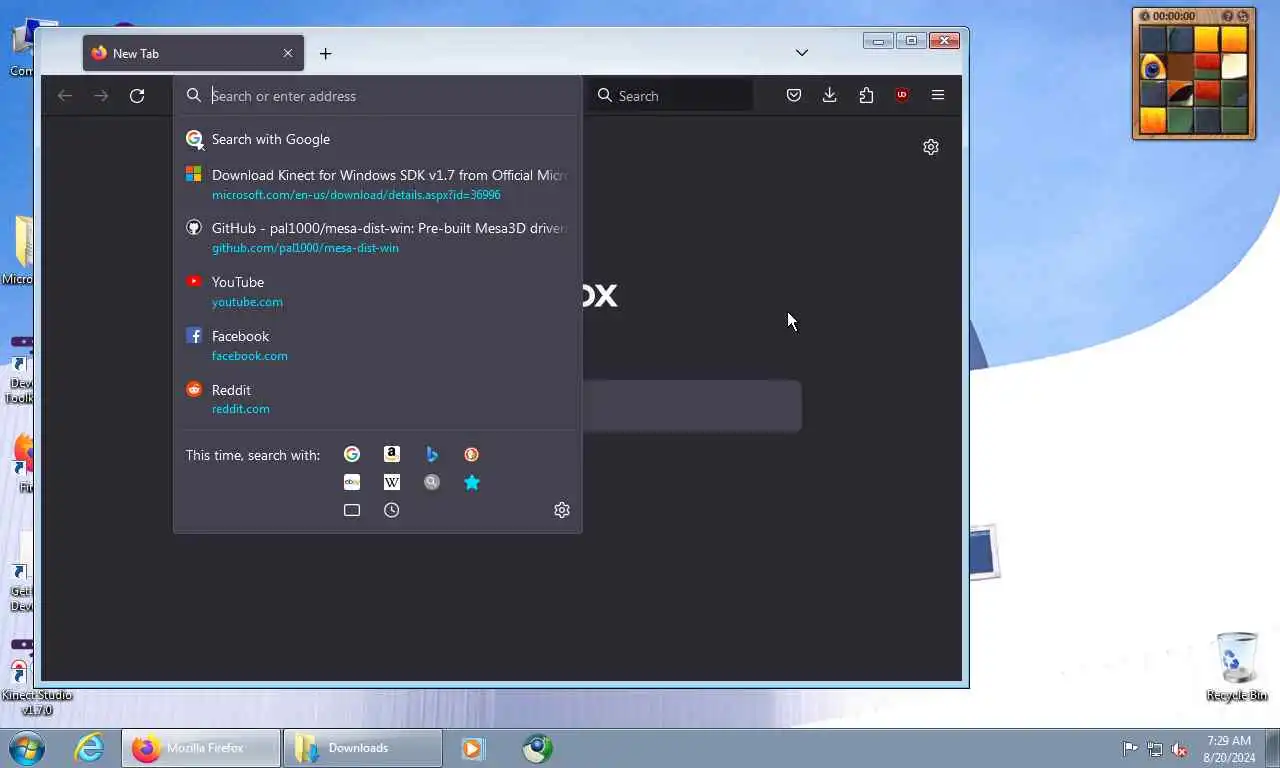Open new tab page personalize gear
This screenshot has width=1280, height=768.
(931, 147)
